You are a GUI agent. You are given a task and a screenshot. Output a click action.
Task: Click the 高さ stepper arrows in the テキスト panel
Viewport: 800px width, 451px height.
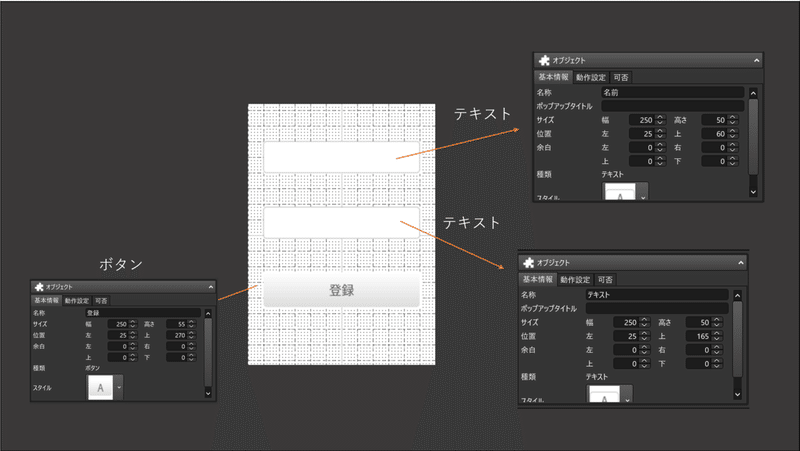[717, 322]
